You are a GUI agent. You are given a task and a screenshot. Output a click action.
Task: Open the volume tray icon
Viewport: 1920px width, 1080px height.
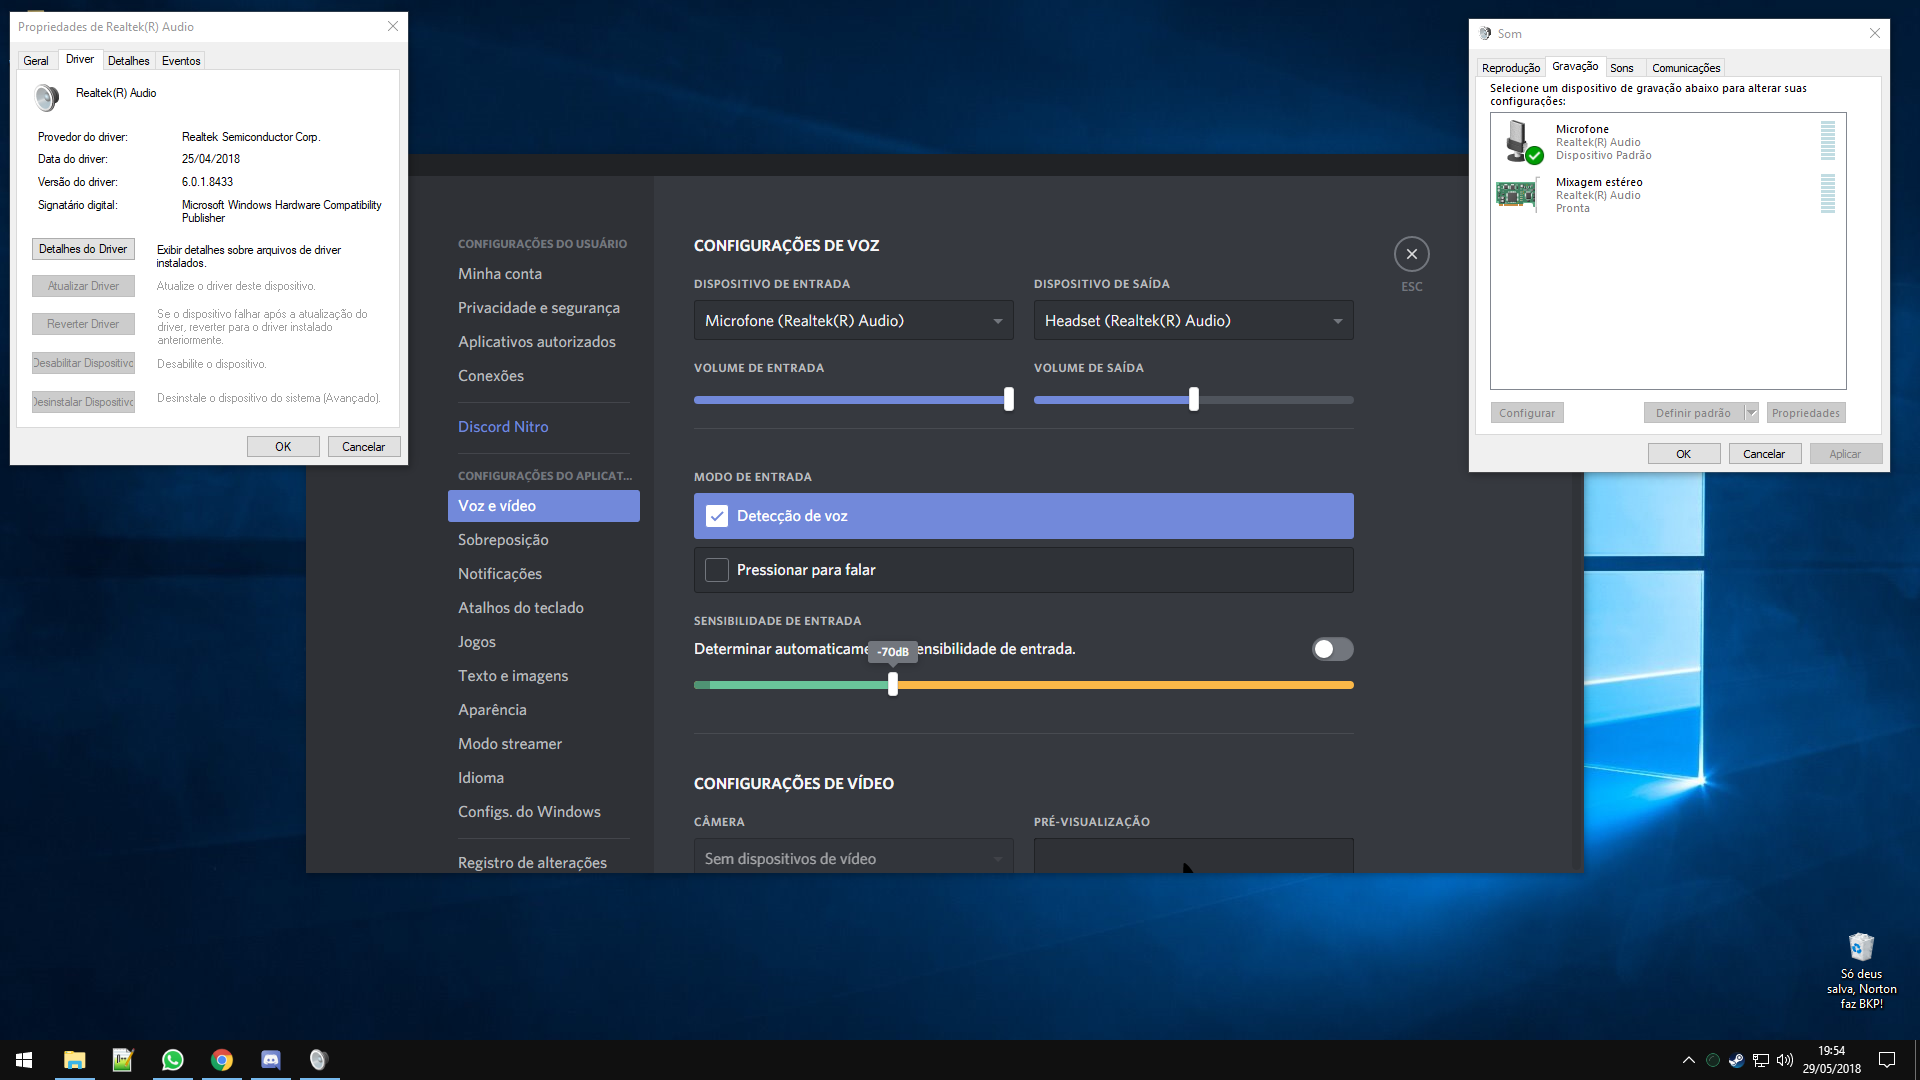1785,1060
